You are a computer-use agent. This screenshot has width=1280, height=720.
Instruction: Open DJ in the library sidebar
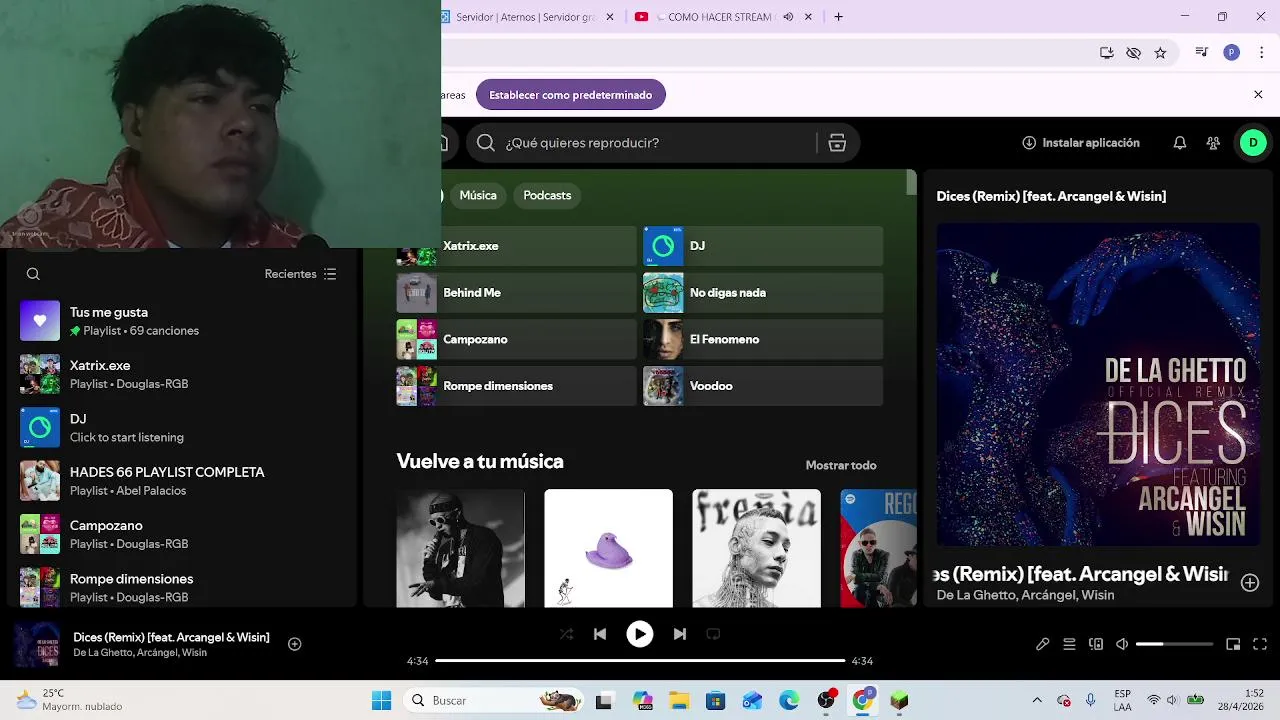(180, 427)
